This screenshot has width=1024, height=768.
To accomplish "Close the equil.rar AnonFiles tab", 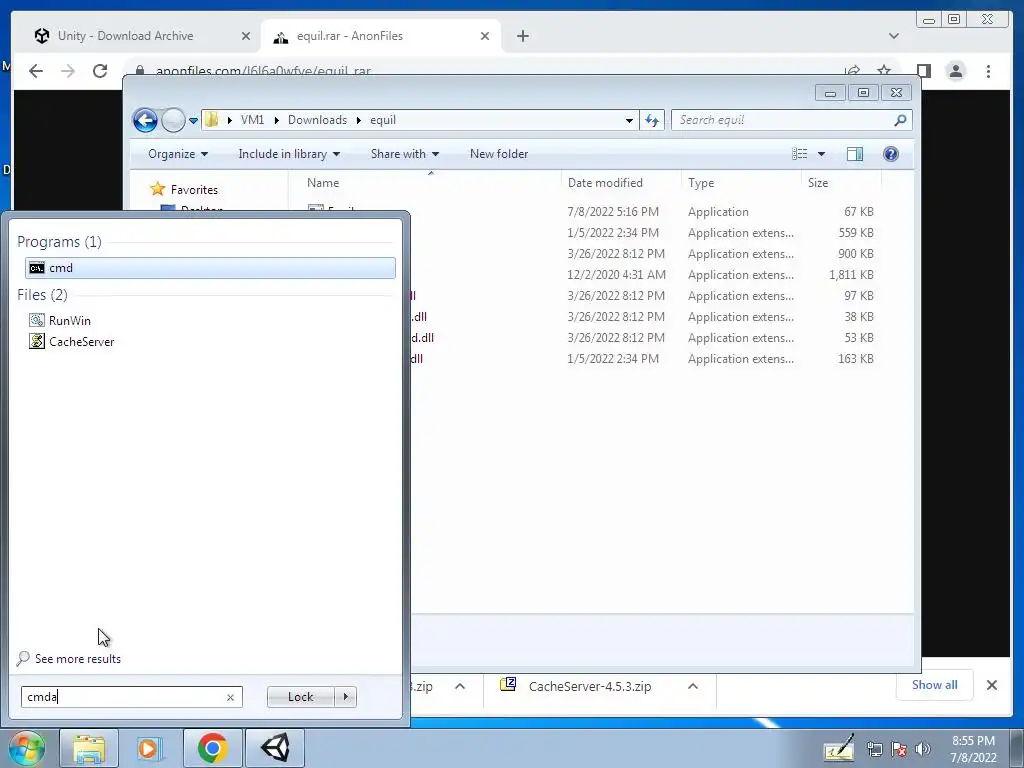I will (x=485, y=37).
